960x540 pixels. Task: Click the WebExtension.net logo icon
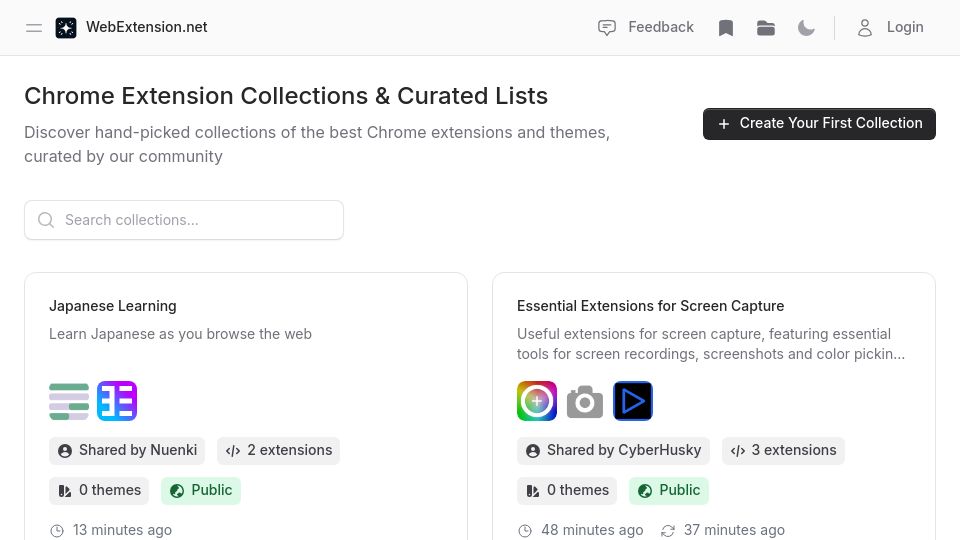click(66, 28)
